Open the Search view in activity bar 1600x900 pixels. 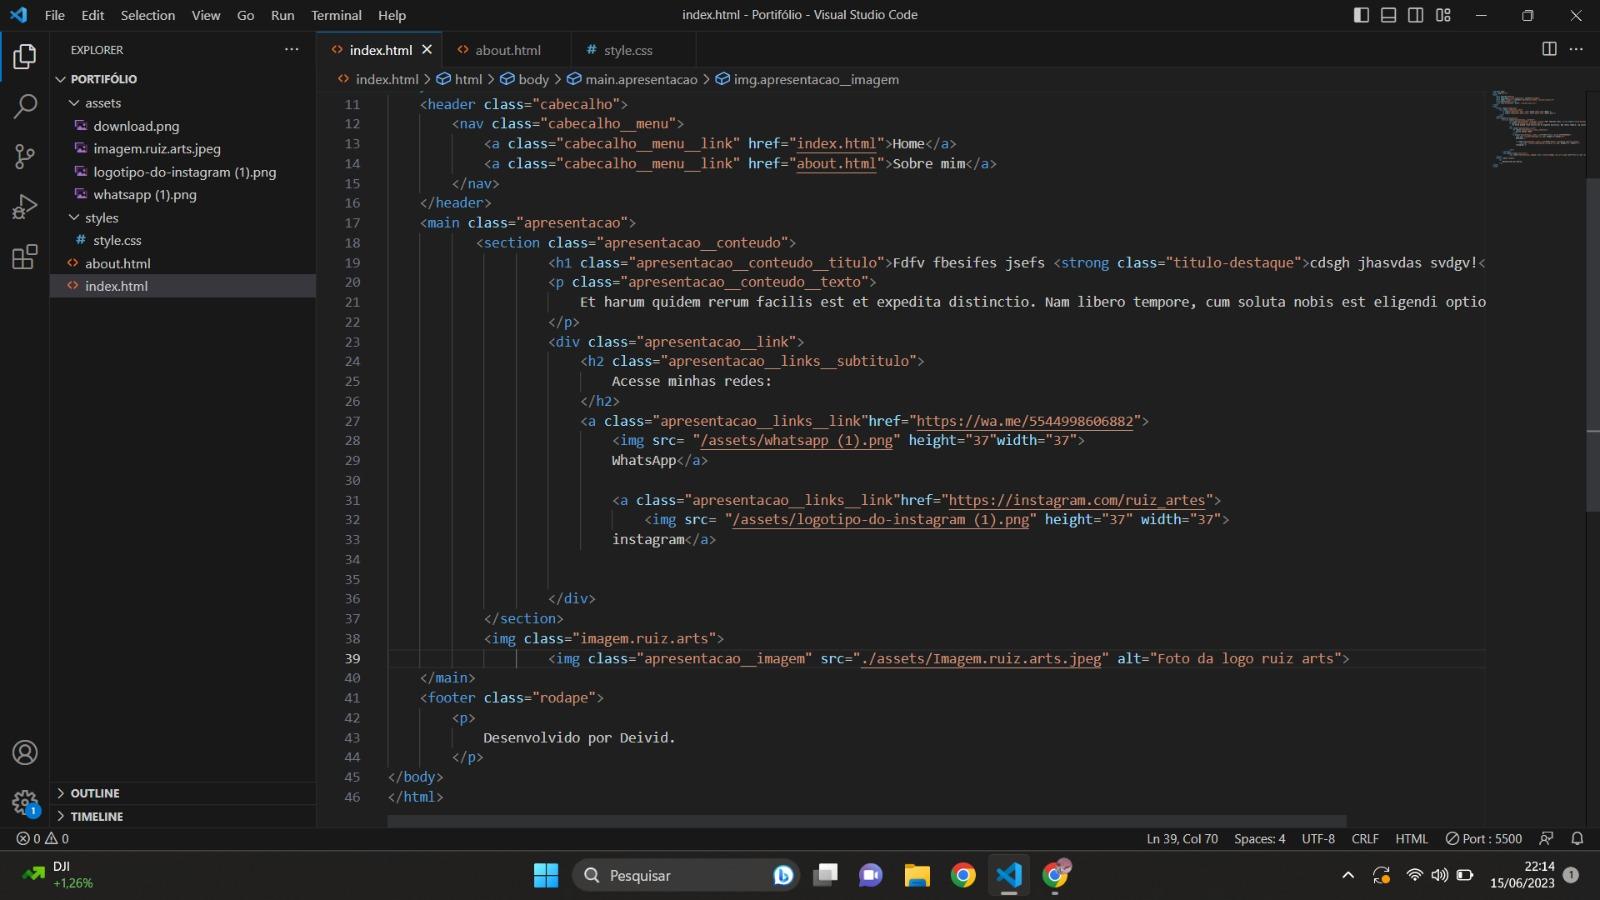(25, 106)
